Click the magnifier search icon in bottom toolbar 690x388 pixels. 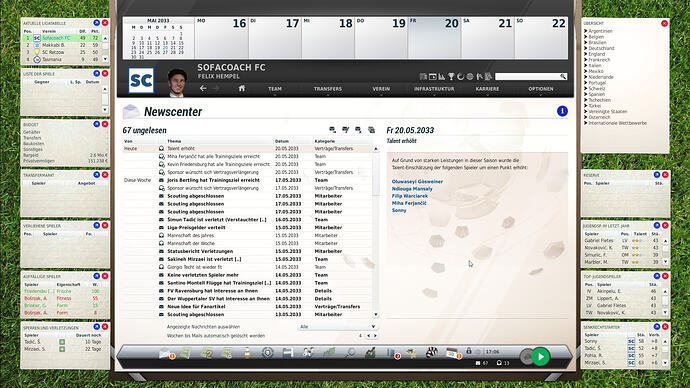point(351,352)
